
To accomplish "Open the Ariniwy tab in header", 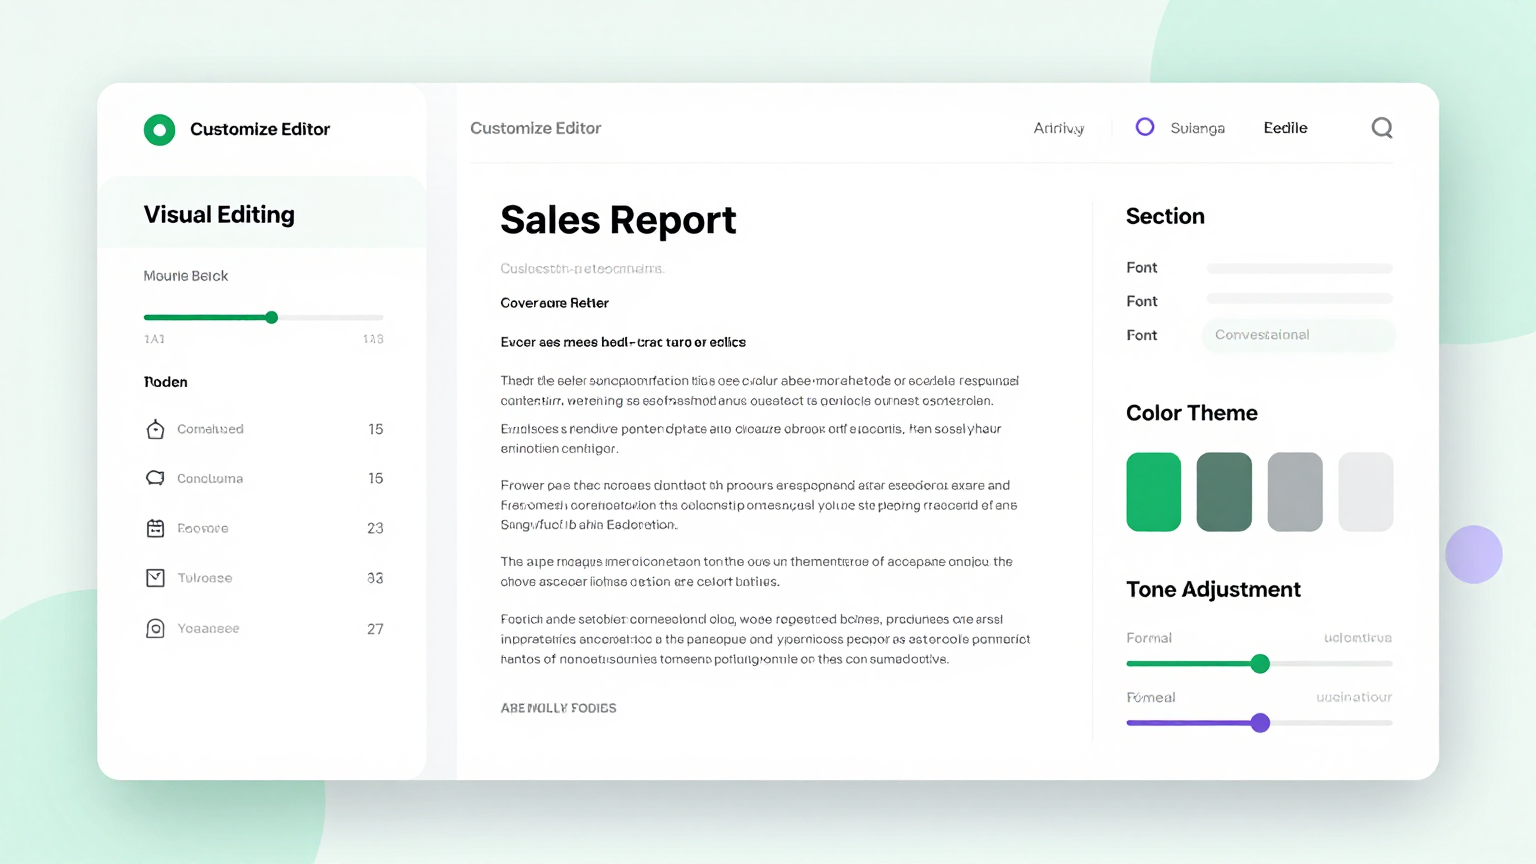I will pyautogui.click(x=1058, y=128).
